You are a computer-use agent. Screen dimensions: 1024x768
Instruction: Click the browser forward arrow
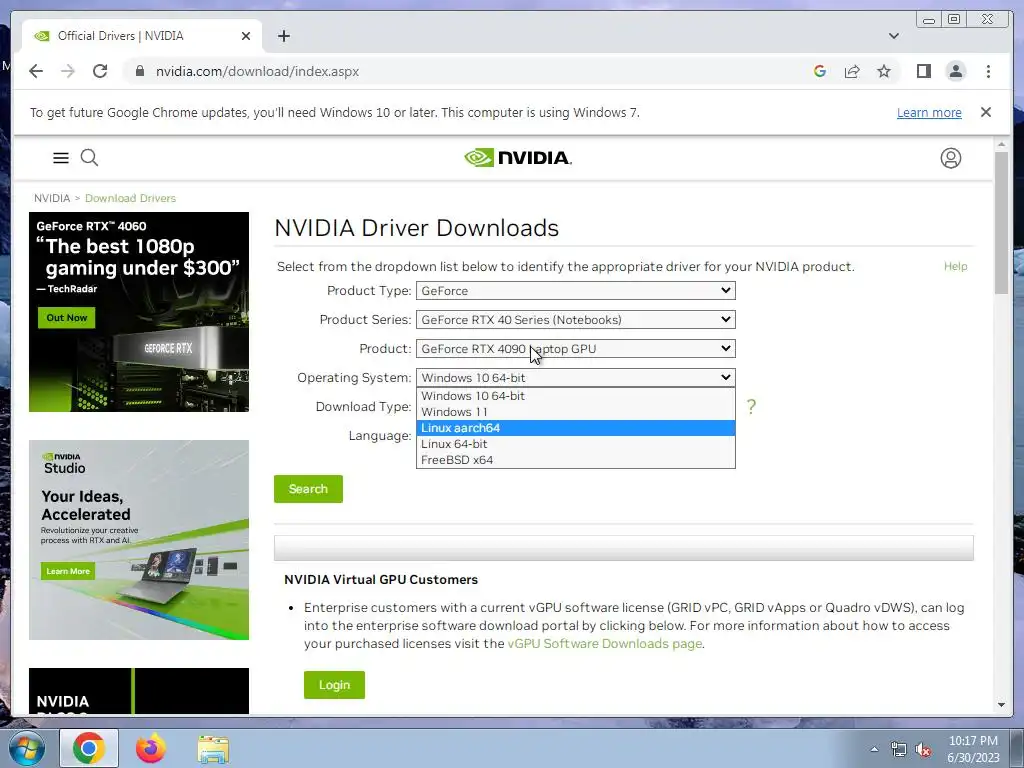[68, 71]
